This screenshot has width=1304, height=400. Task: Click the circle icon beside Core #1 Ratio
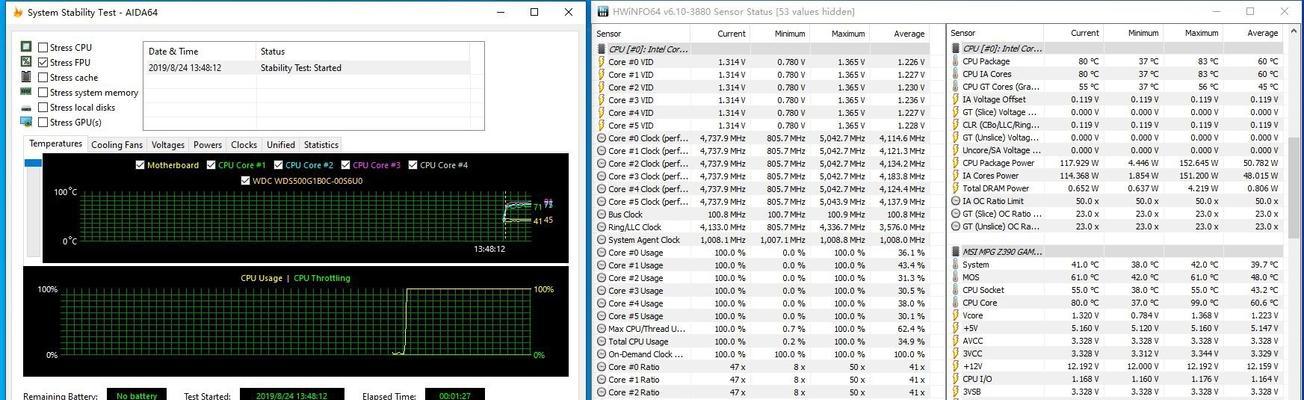pos(601,379)
